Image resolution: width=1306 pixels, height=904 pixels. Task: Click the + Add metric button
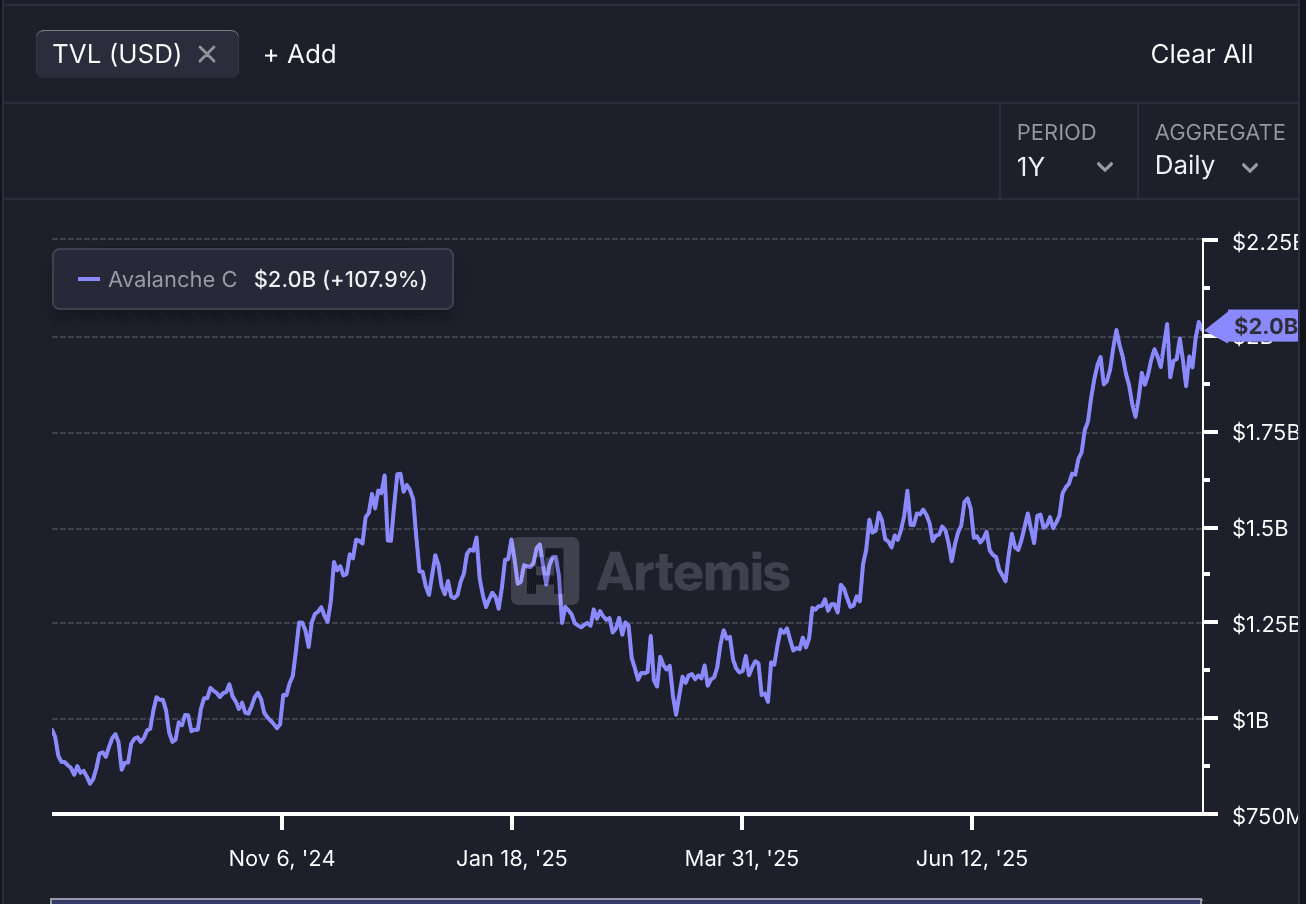(x=300, y=54)
